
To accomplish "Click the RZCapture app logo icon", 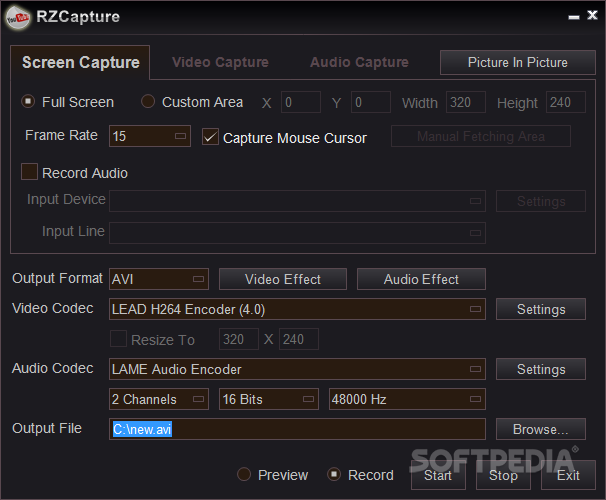I will [x=18, y=18].
